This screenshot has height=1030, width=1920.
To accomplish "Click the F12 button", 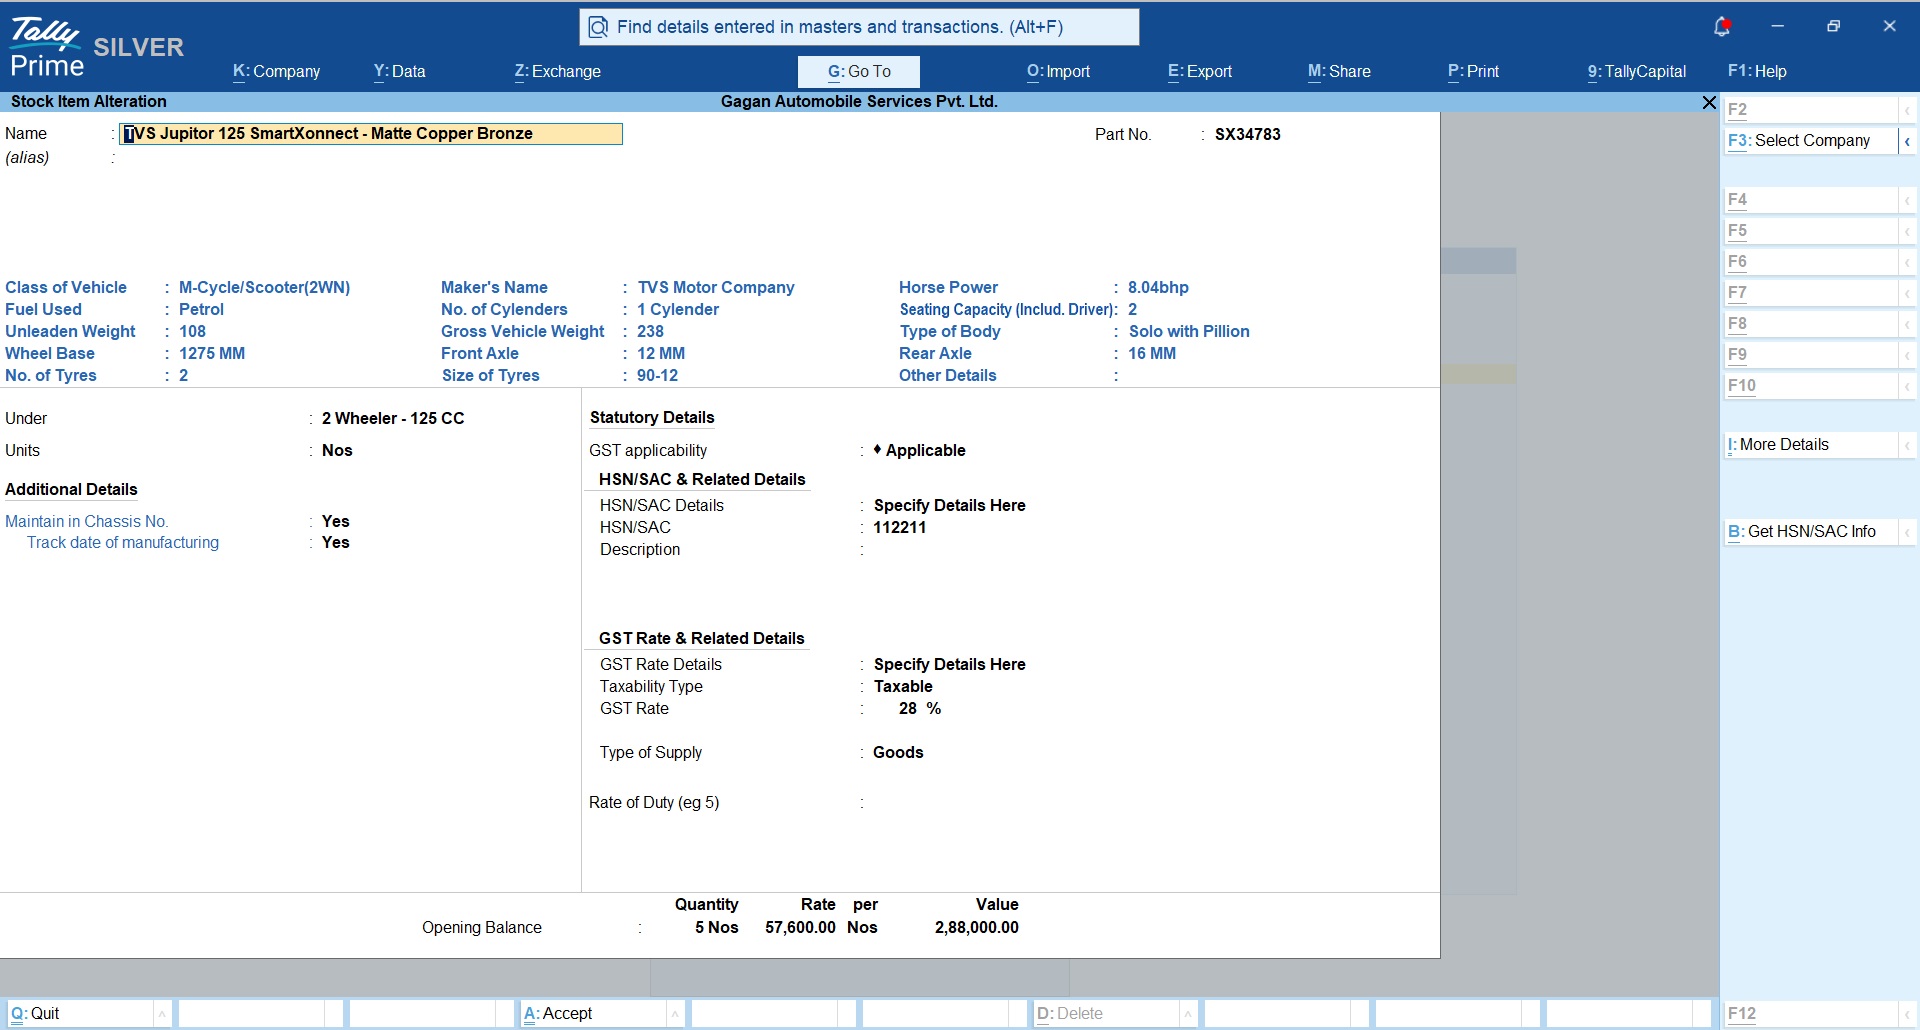I will tap(1810, 1014).
